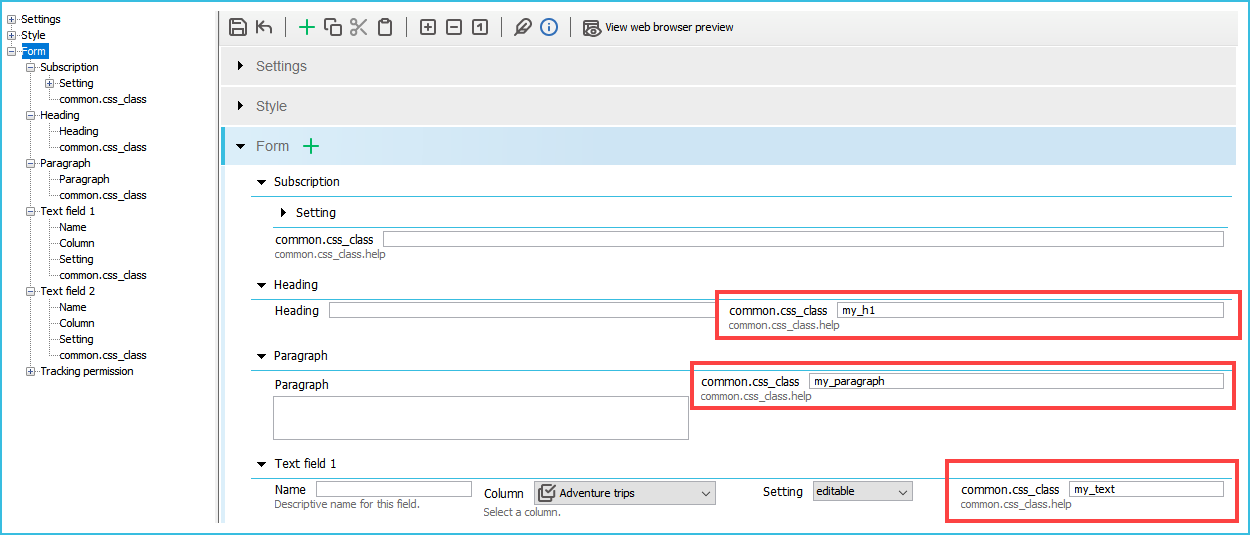This screenshot has height=535, width=1250.
Task: Click the 'Select a column.' hint text
Action: pyautogui.click(x=522, y=512)
